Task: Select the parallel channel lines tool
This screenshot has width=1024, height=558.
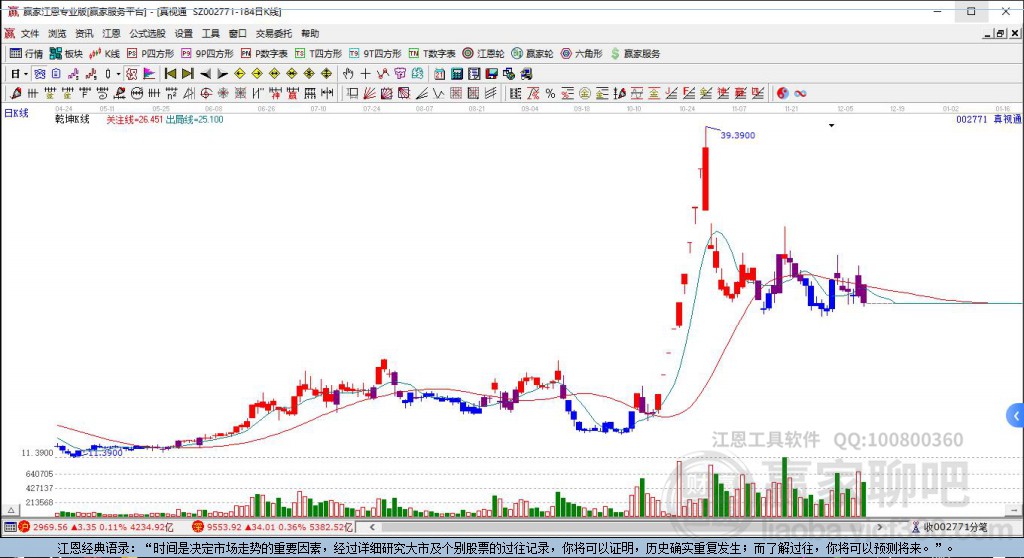Action: tap(491, 93)
